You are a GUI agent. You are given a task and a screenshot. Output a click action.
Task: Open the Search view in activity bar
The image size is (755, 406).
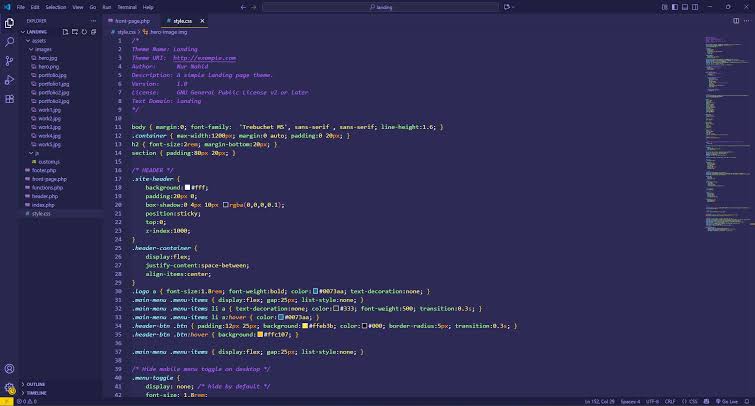click(9, 42)
